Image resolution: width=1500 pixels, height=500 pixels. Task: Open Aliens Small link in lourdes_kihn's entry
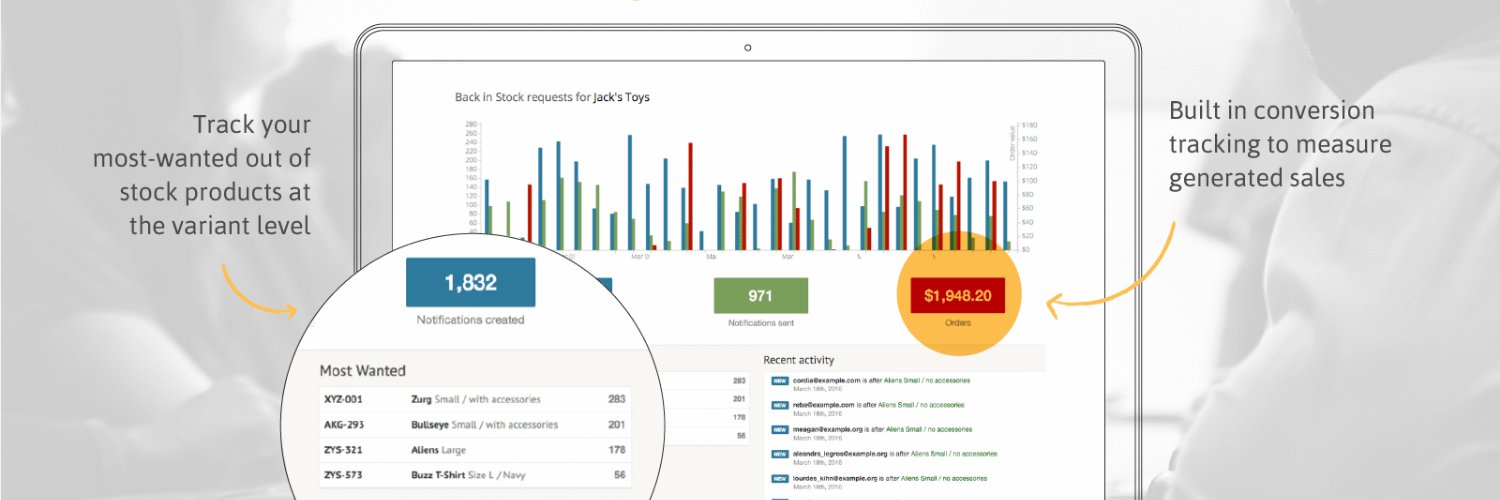tap(945, 477)
